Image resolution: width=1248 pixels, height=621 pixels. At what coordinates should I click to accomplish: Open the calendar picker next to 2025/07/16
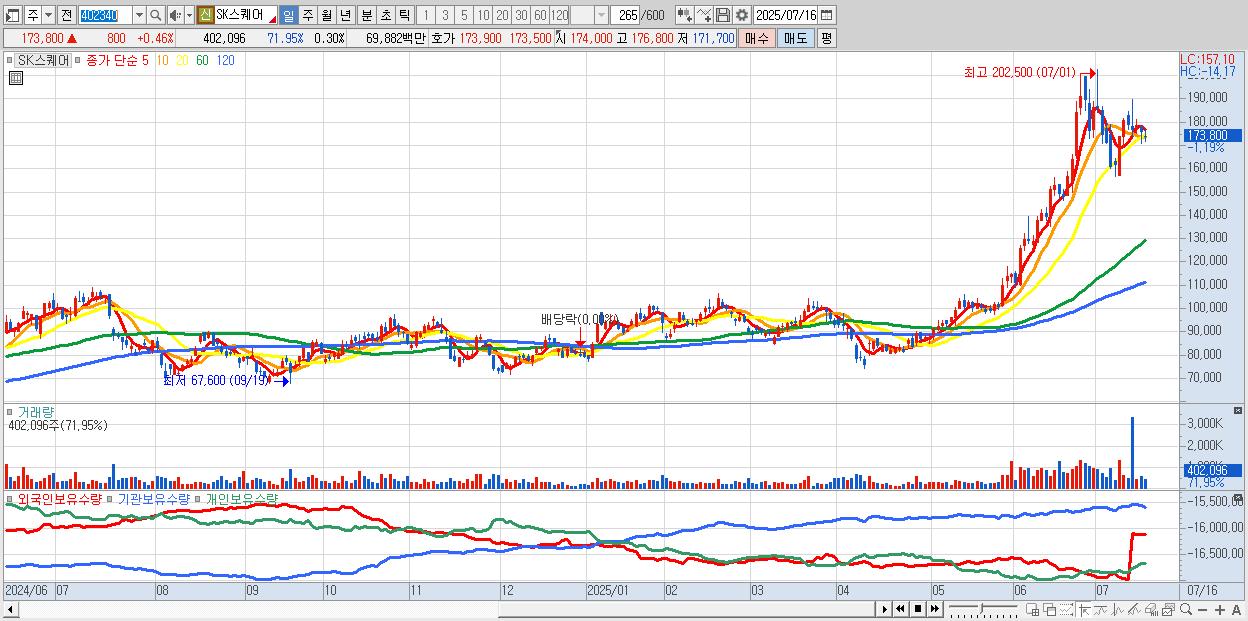(826, 15)
